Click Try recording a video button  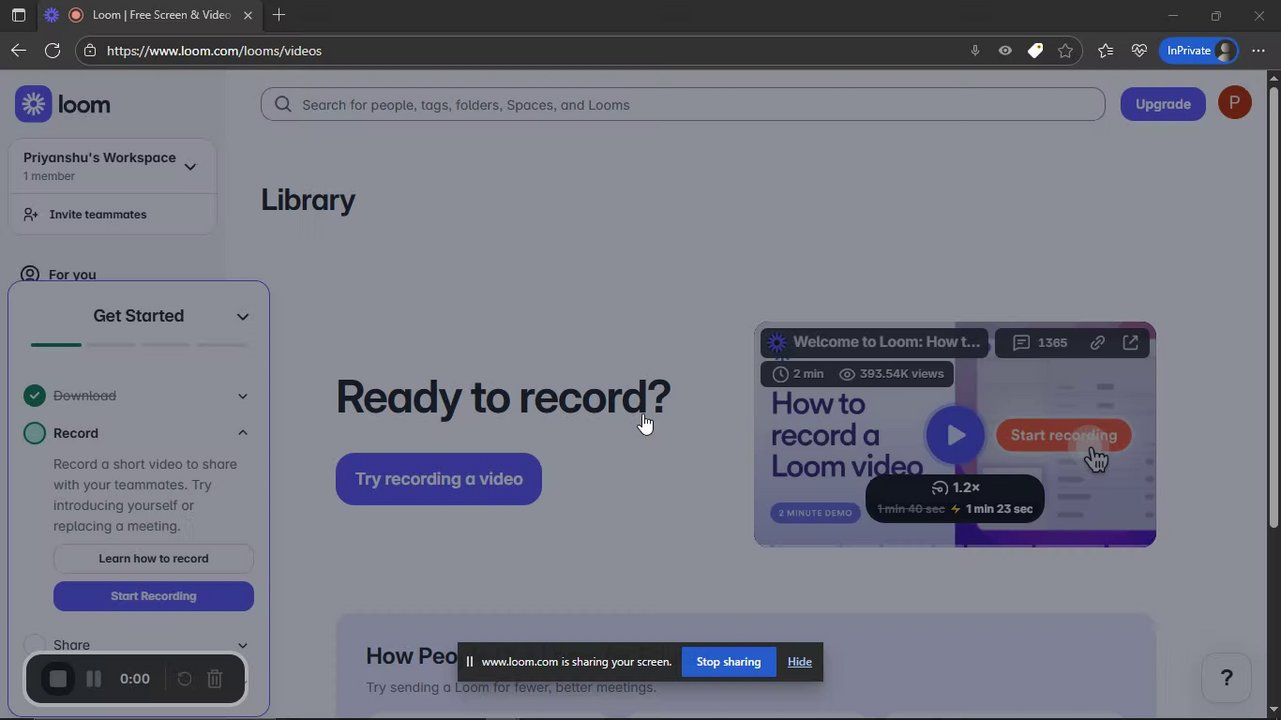[x=439, y=479]
